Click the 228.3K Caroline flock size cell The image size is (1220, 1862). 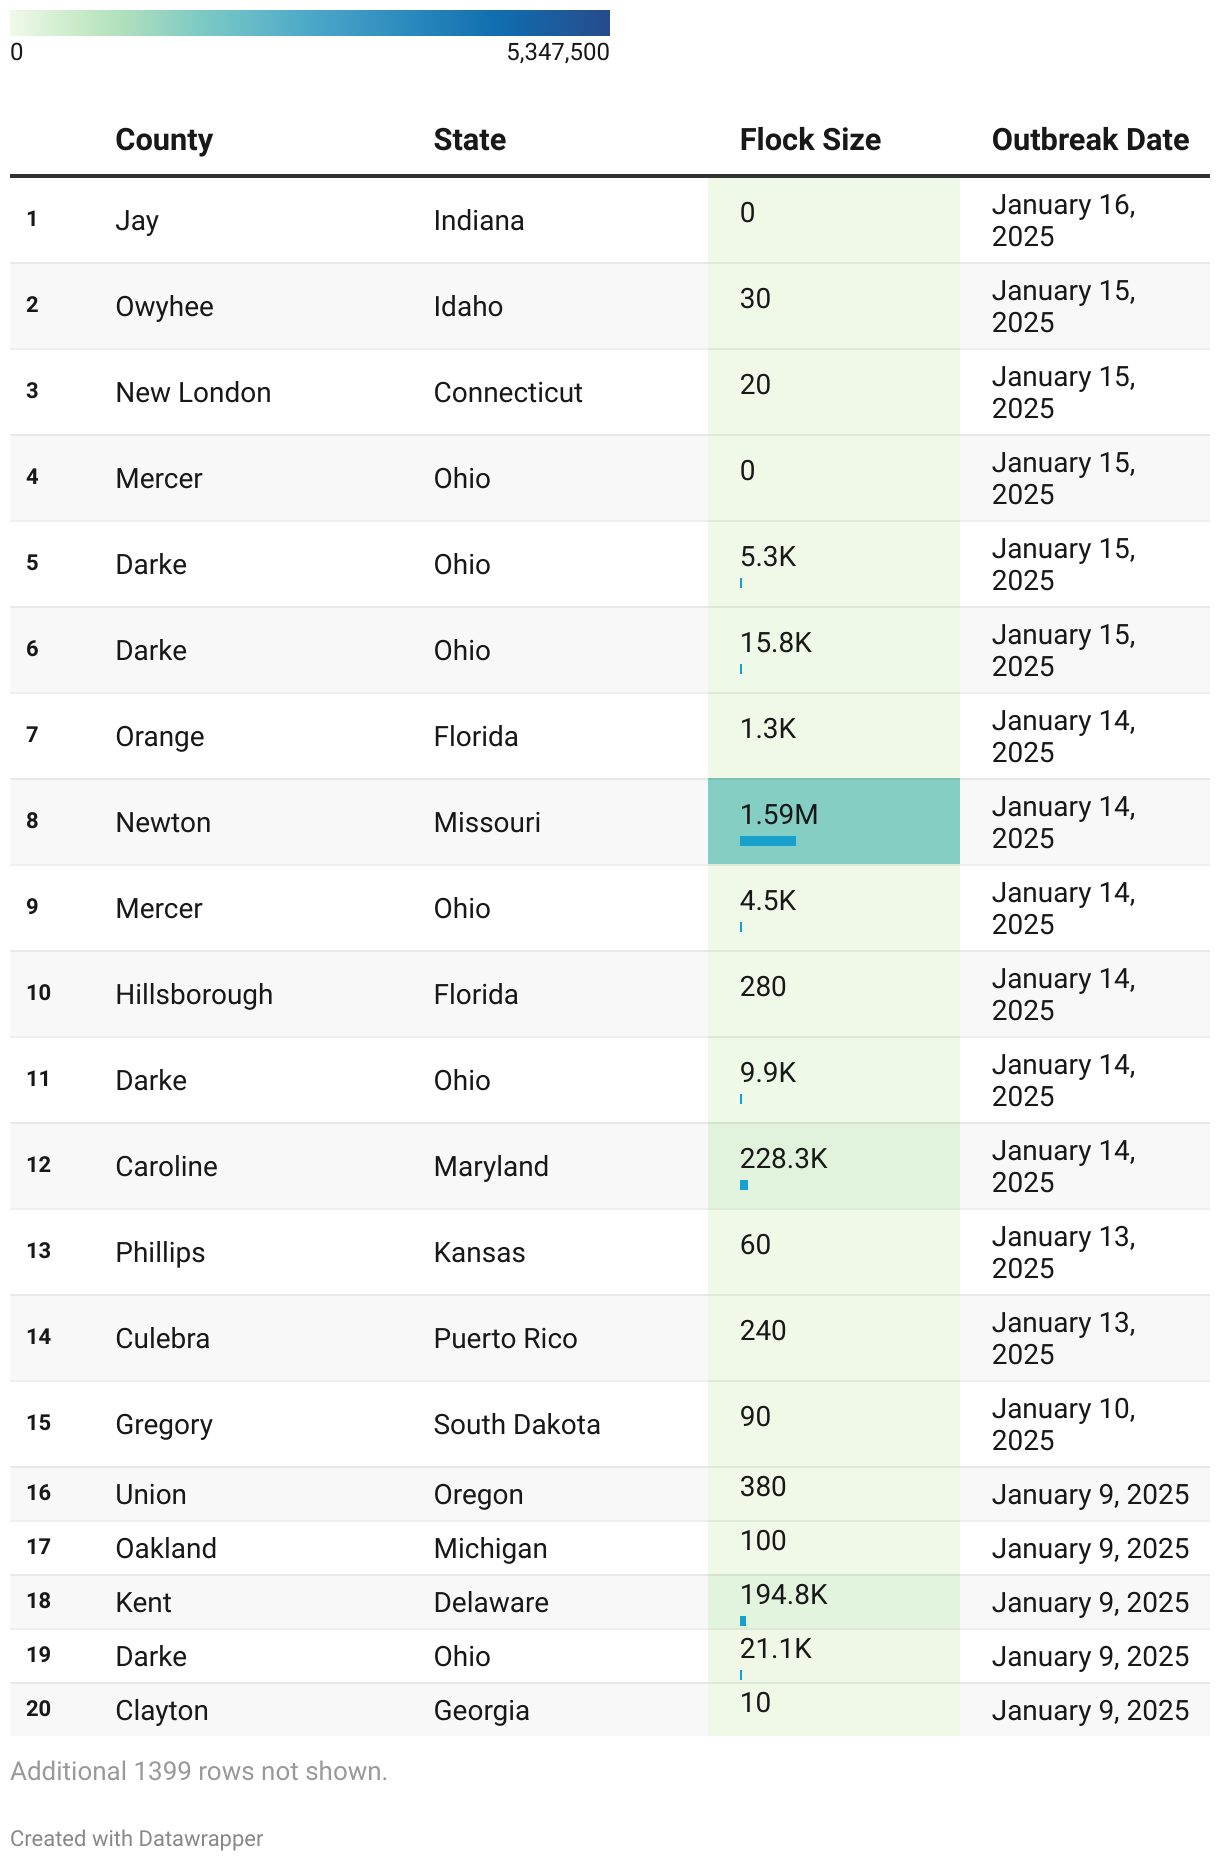834,1166
